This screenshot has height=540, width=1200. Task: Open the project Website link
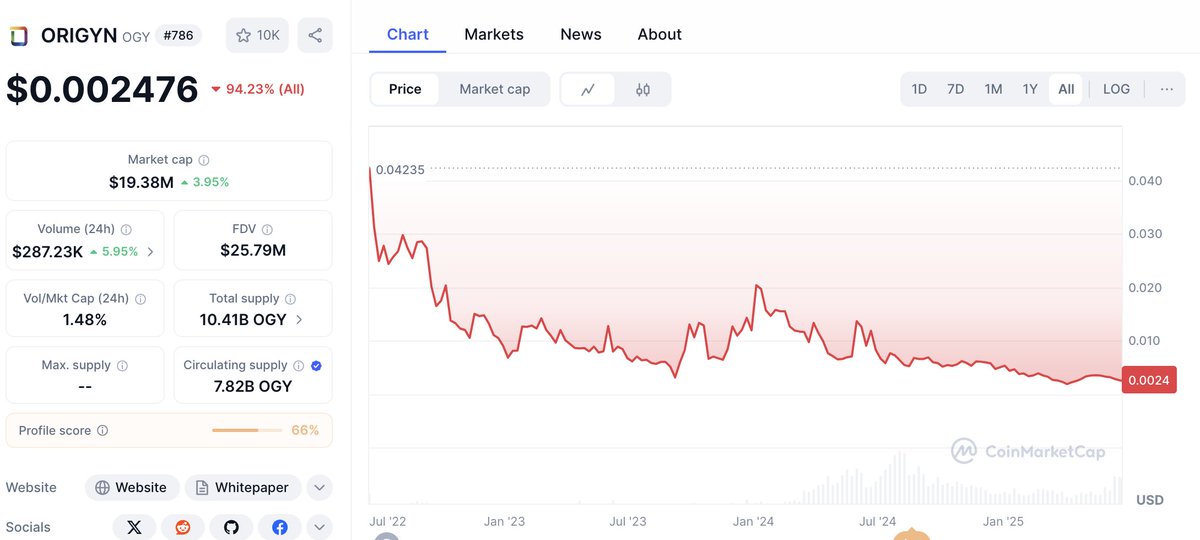point(132,488)
